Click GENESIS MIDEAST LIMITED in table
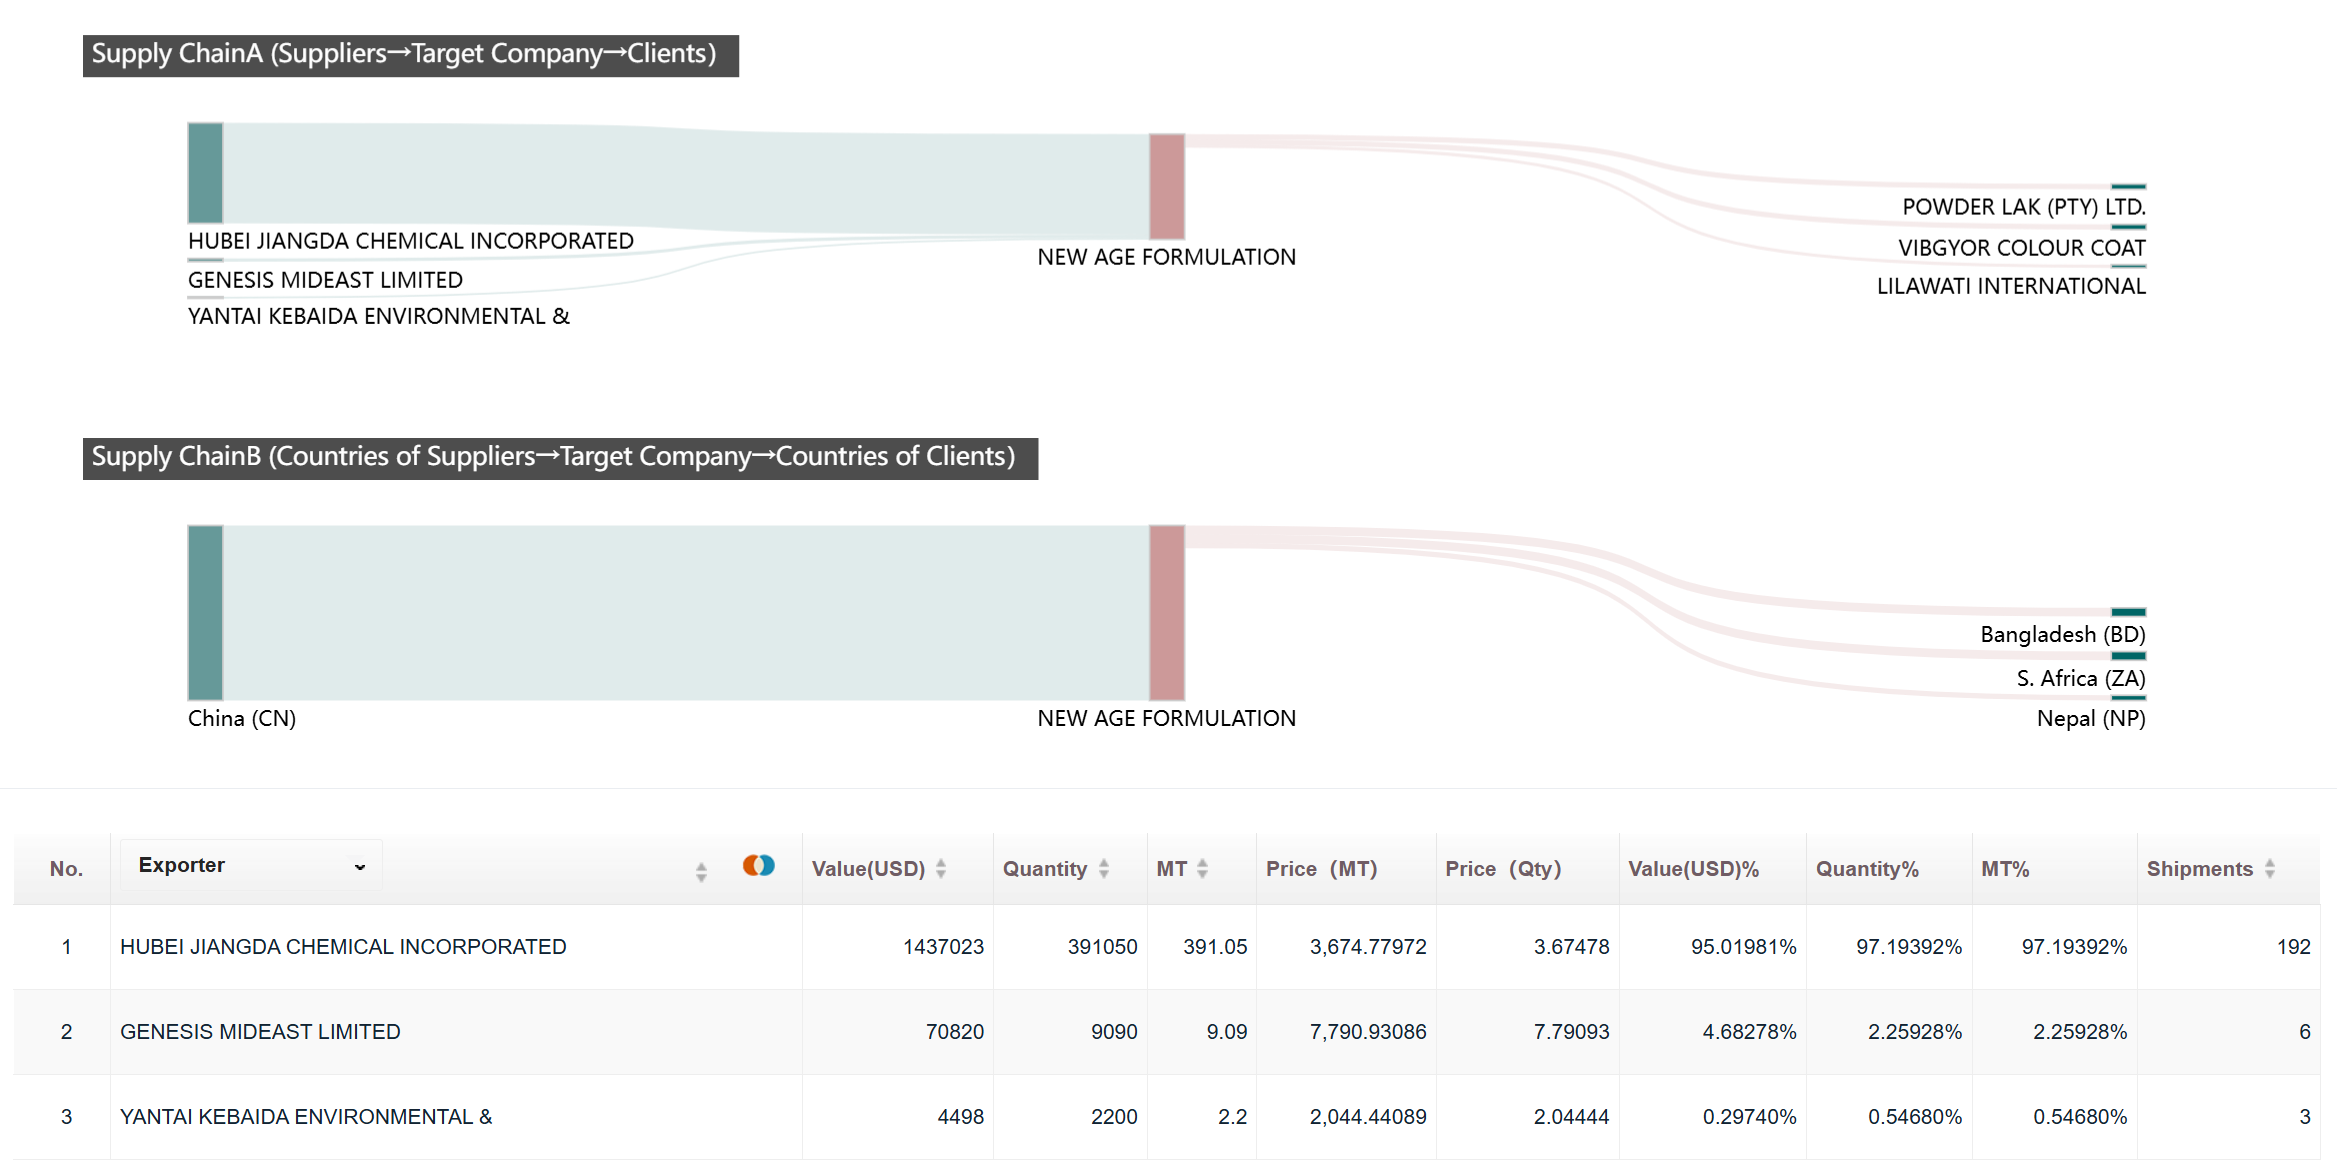The width and height of the screenshot is (2337, 1172). [x=260, y=1032]
